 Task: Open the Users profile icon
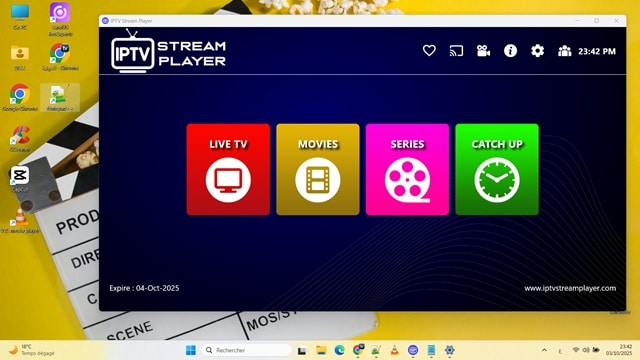coord(564,51)
